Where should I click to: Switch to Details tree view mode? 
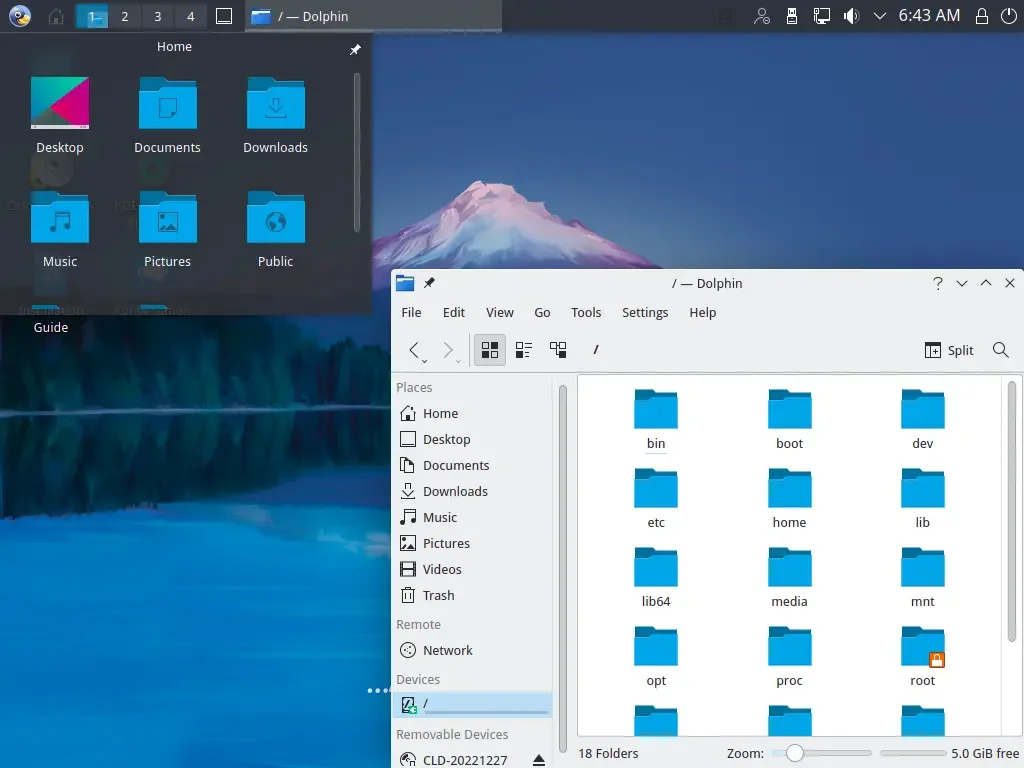coord(558,350)
